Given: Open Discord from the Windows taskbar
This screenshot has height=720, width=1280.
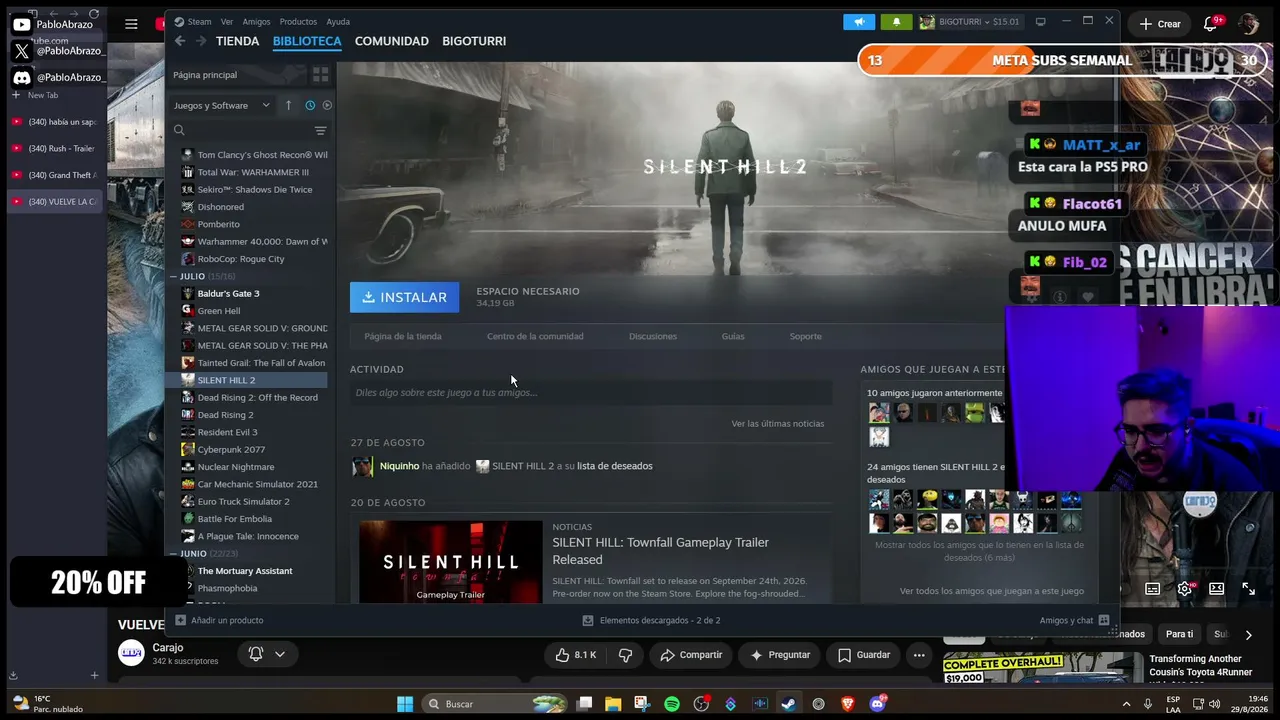Looking at the screenshot, I should click(878, 704).
